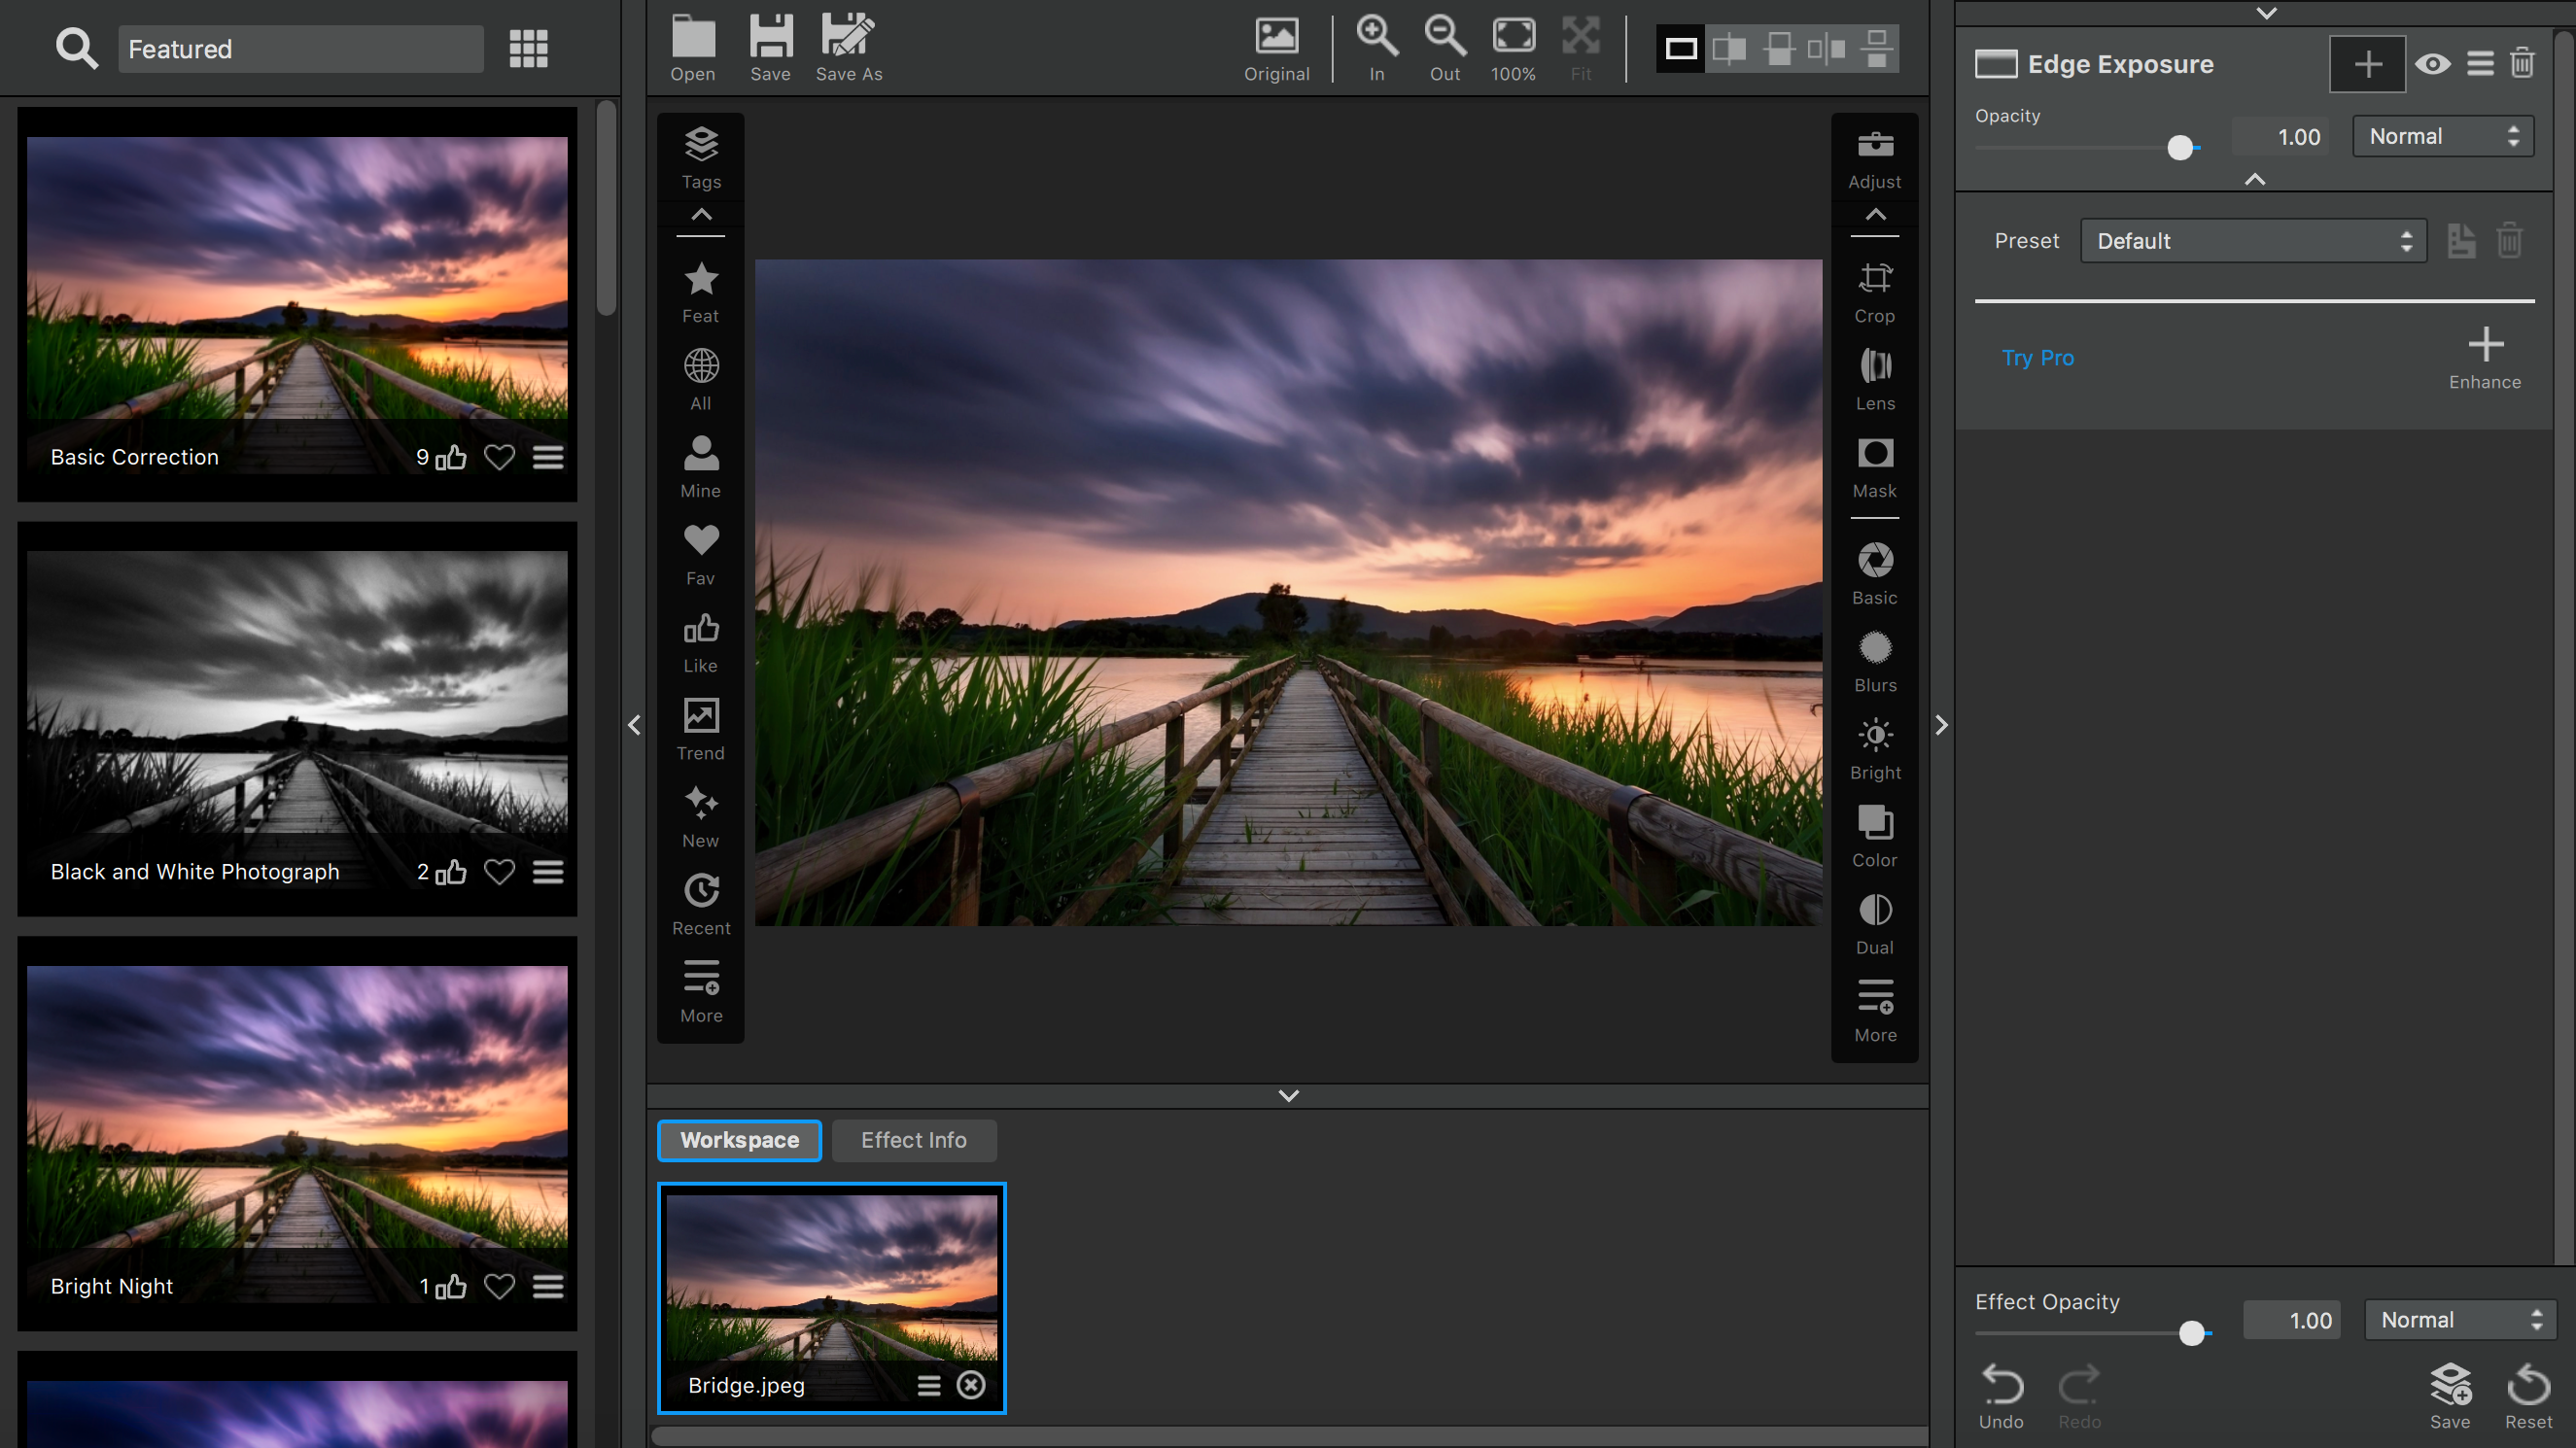
Task: Open an image with the Open icon
Action: 692,47
